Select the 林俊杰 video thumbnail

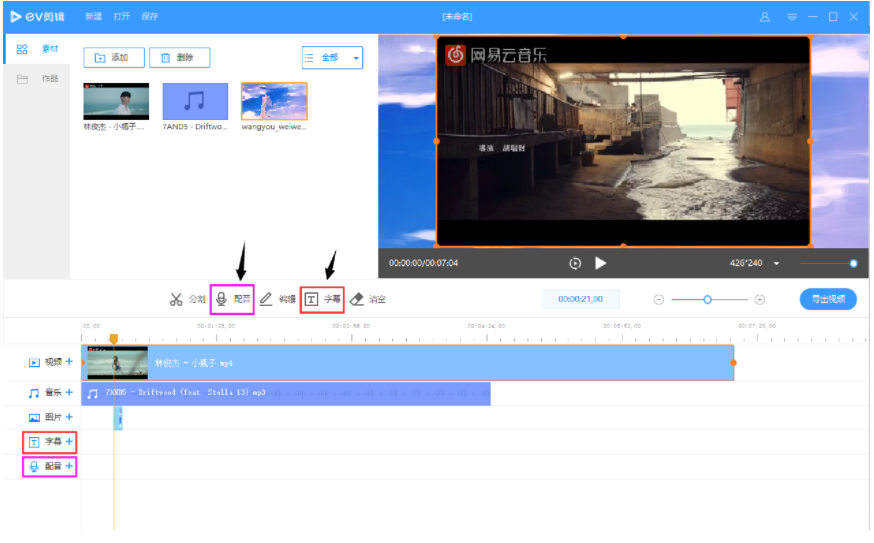pyautogui.click(x=116, y=101)
